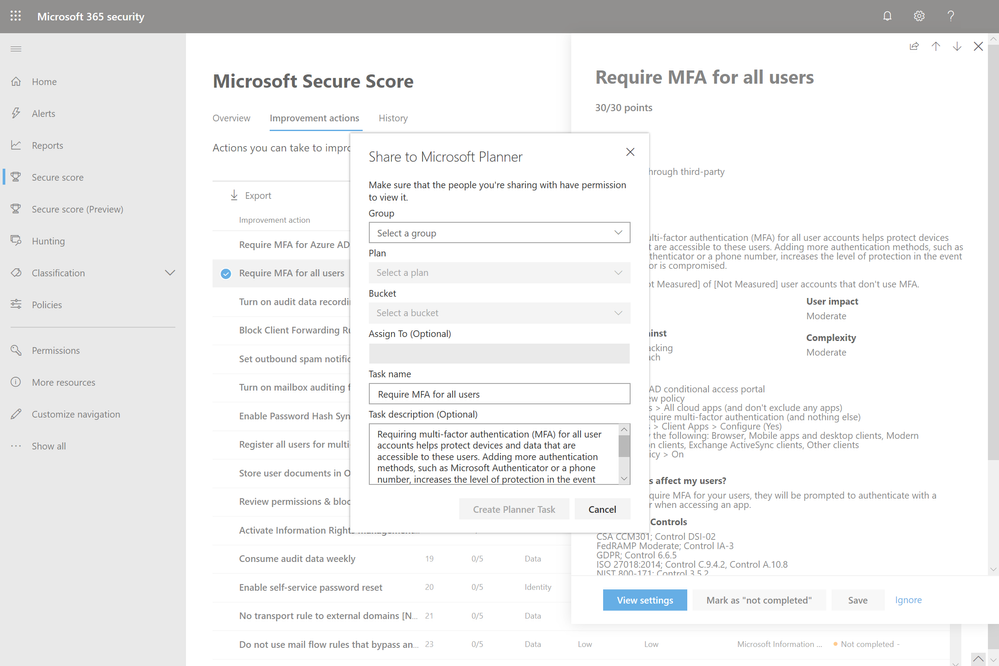Image resolution: width=999 pixels, height=666 pixels.
Task: Click the Permissions key icon
Action: click(16, 351)
